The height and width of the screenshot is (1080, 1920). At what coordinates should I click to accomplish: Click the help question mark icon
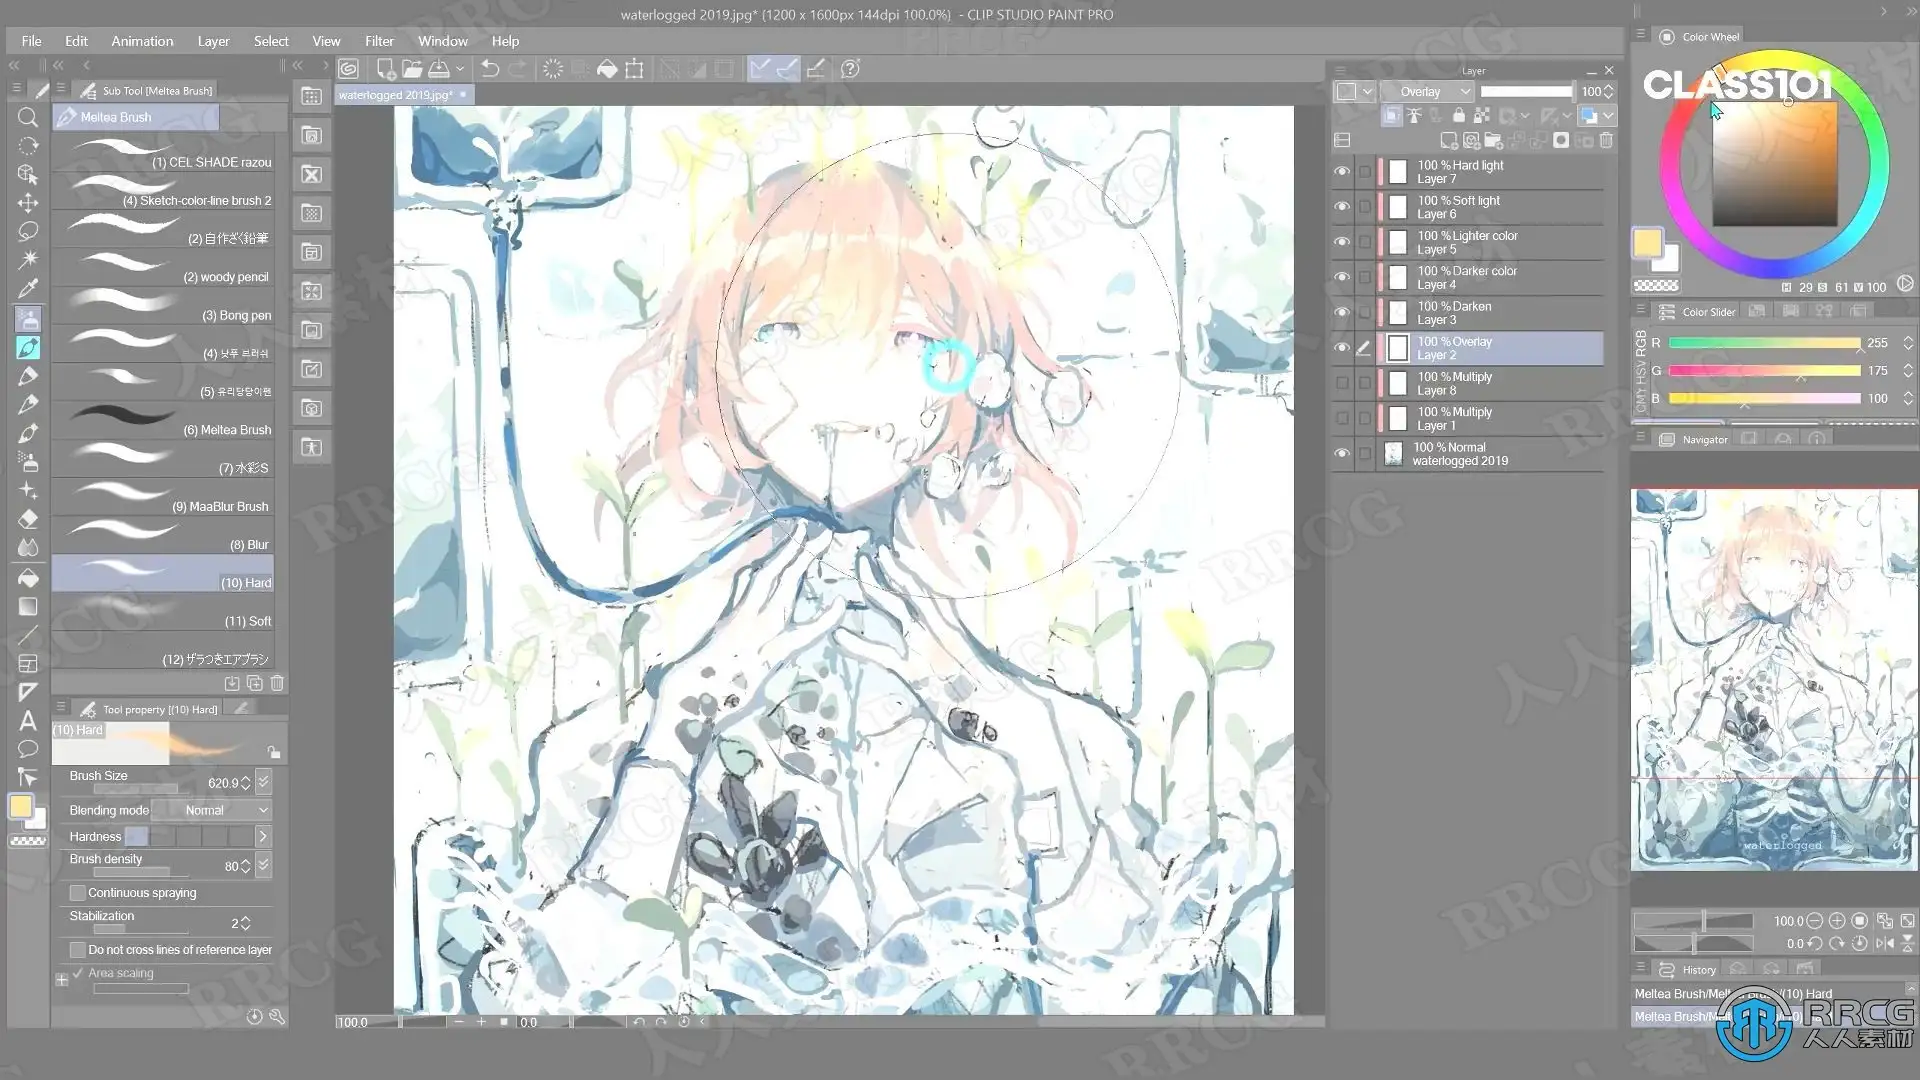coord(850,69)
